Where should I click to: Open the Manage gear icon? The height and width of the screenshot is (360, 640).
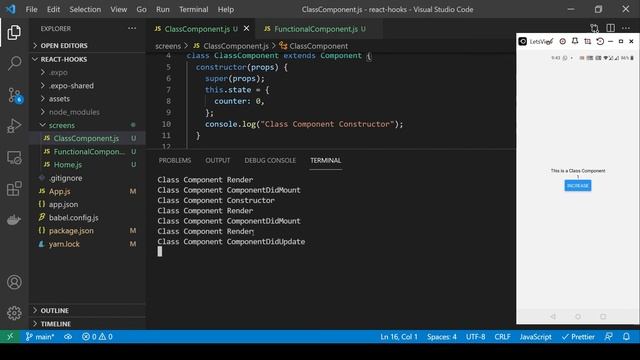14,313
